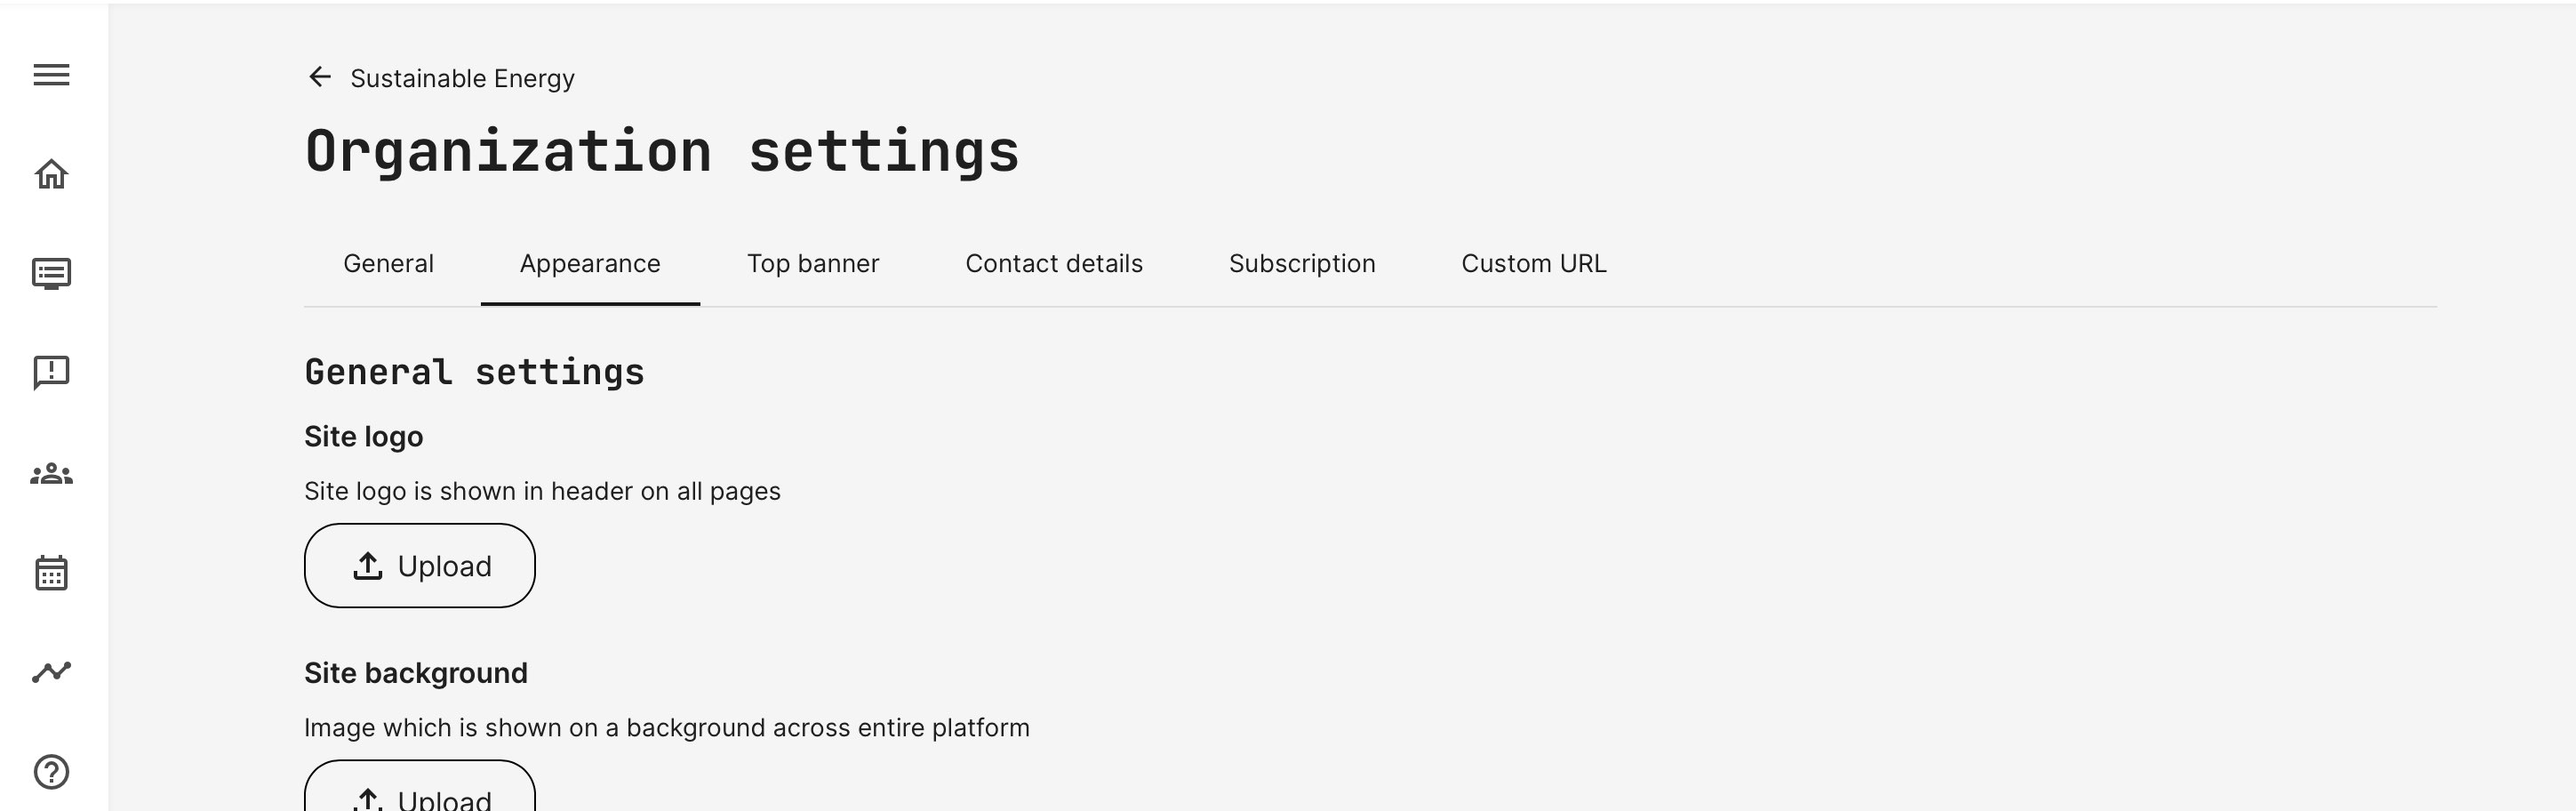This screenshot has width=2576, height=811.
Task: Return to Sustainable Energy via the breadcrumb link
Action: (x=462, y=78)
